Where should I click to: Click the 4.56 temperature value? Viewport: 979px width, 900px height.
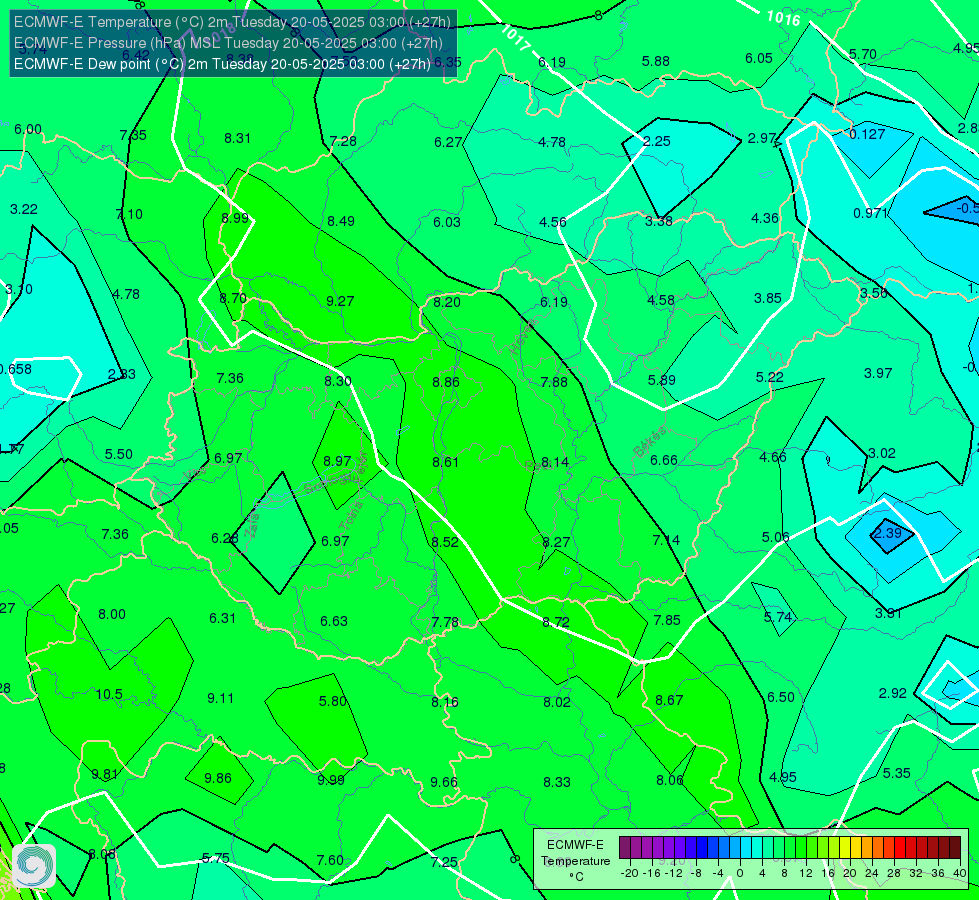click(553, 222)
